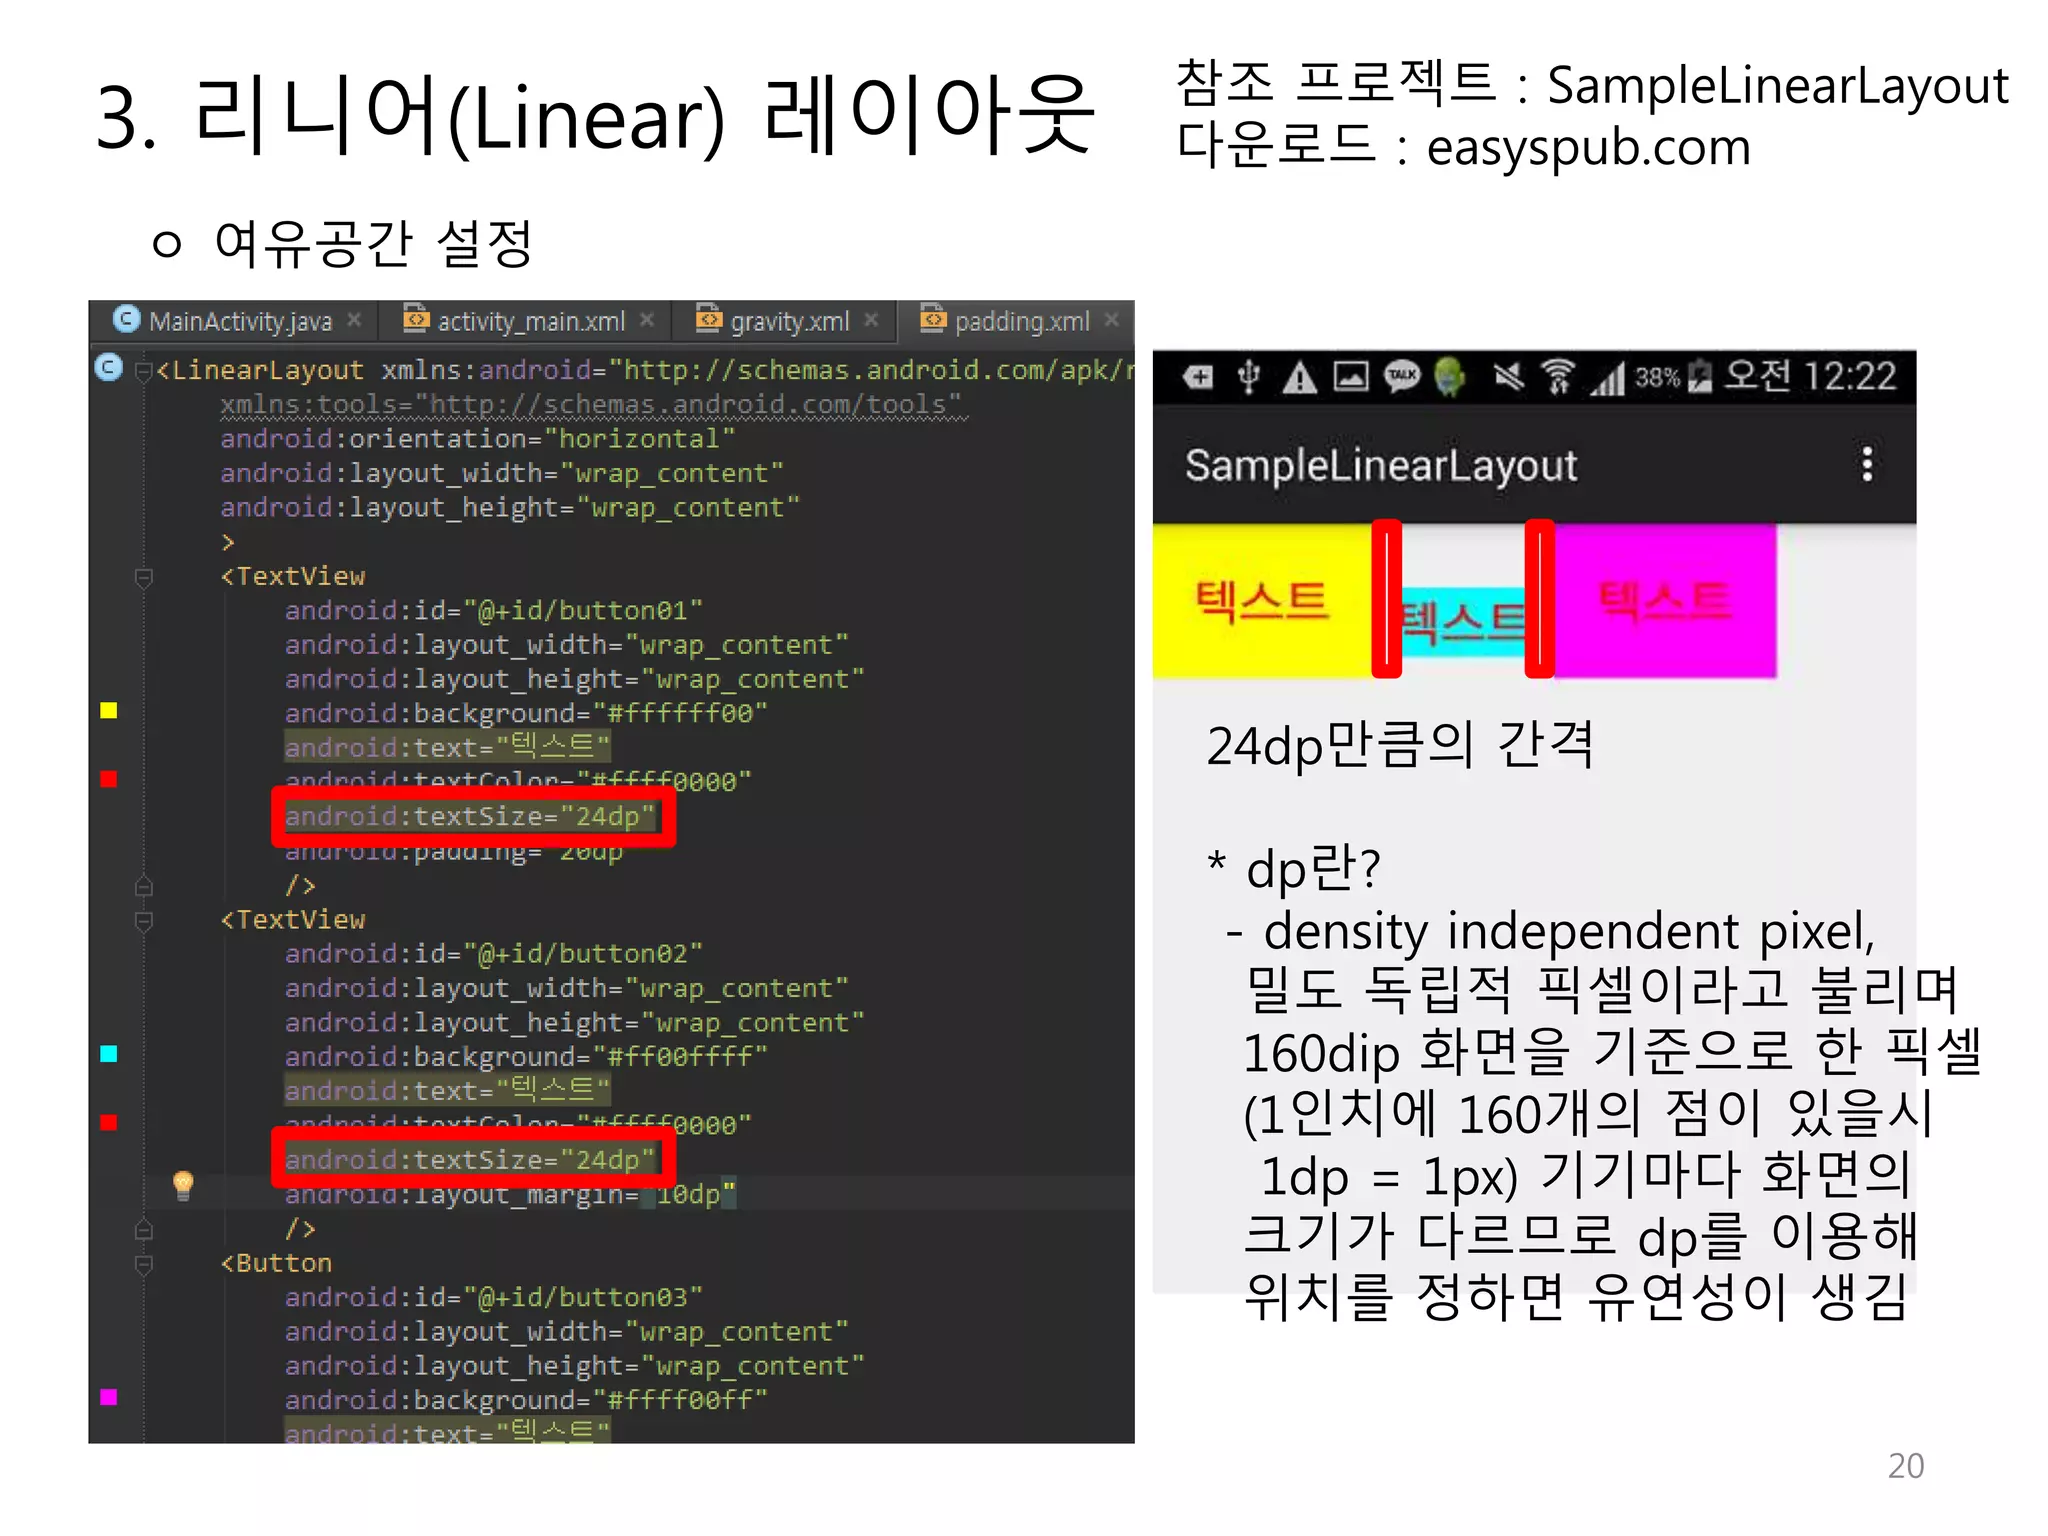2048x1536 pixels.
Task: Open the magenta background color gutter swatch
Action: [109, 1397]
